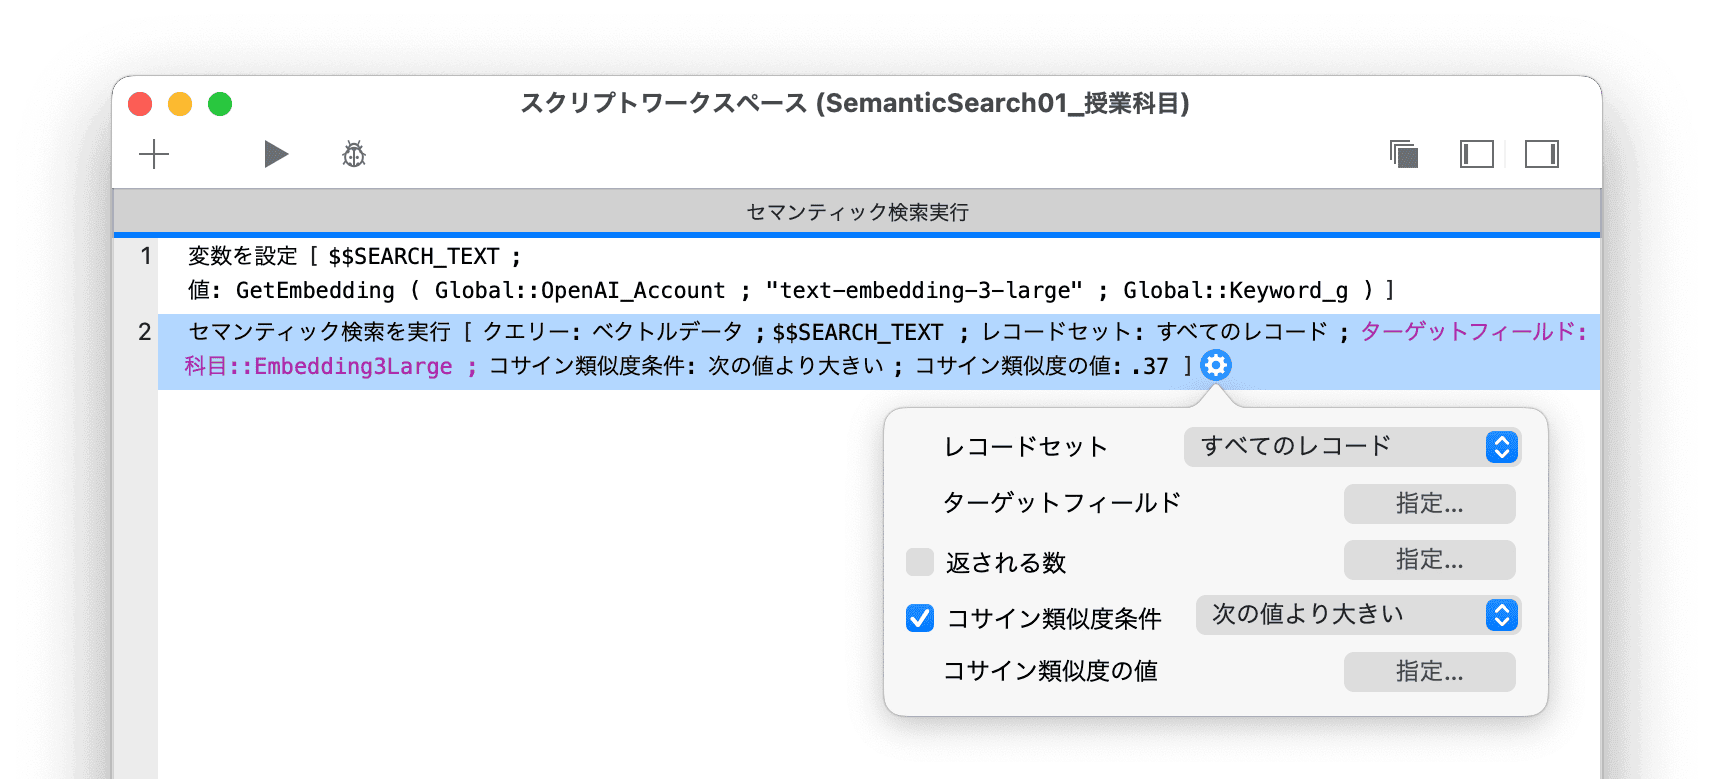The image size is (1714, 779).
Task: Click 指定... beside 返される数
Action: click(x=1429, y=560)
